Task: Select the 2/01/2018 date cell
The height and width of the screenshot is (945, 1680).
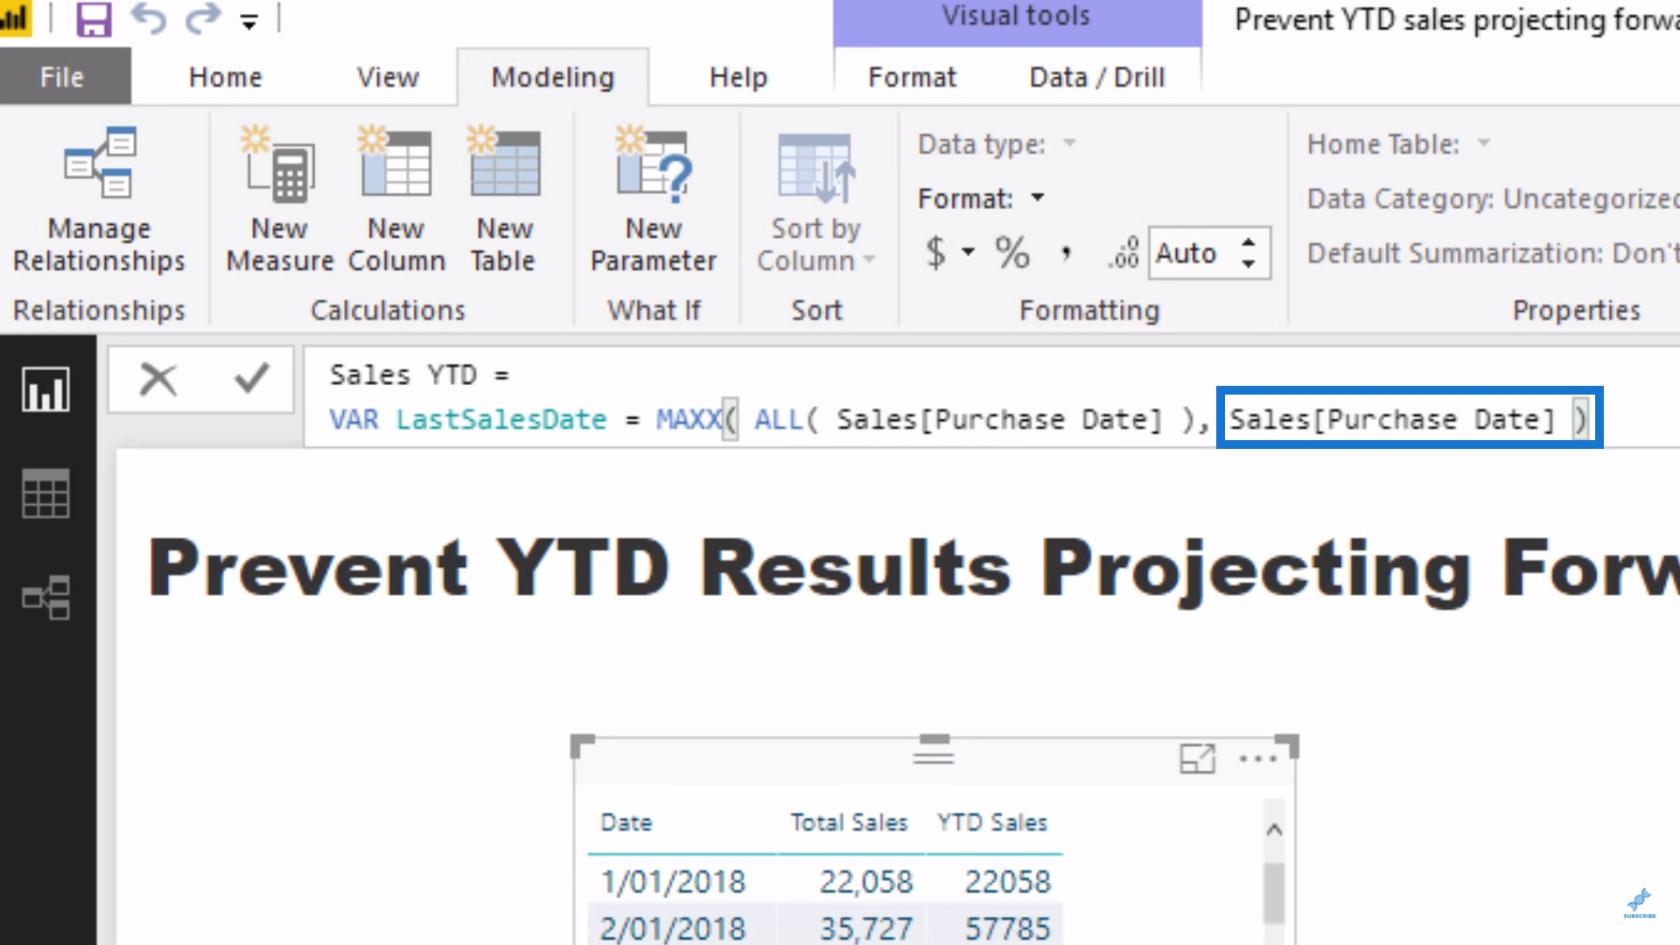Action: (673, 928)
